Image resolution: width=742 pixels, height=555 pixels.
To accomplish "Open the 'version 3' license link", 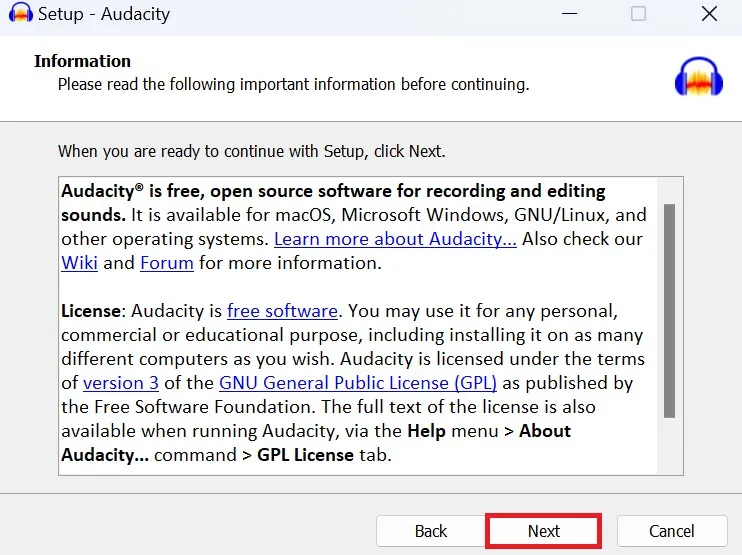I will 121,383.
